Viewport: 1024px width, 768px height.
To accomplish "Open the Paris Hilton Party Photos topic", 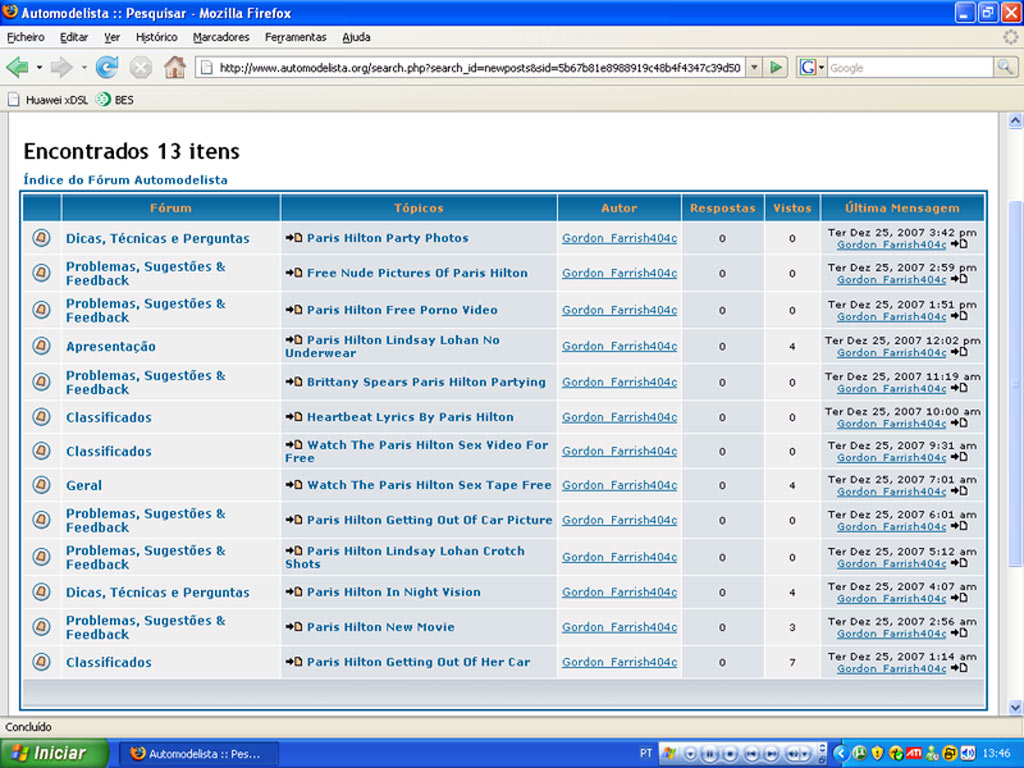I will (387, 238).
